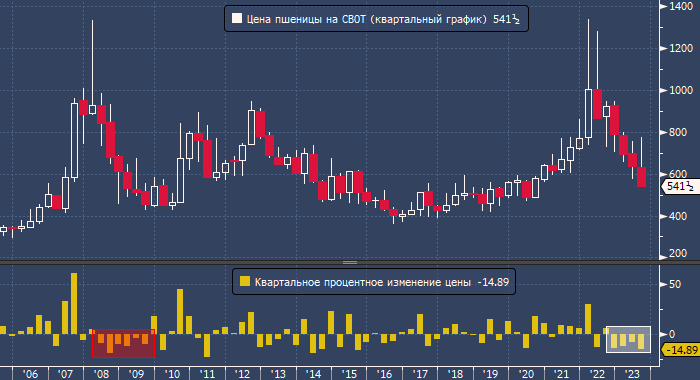Click the 1000 price axis label
The image size is (700, 380).
pos(681,90)
